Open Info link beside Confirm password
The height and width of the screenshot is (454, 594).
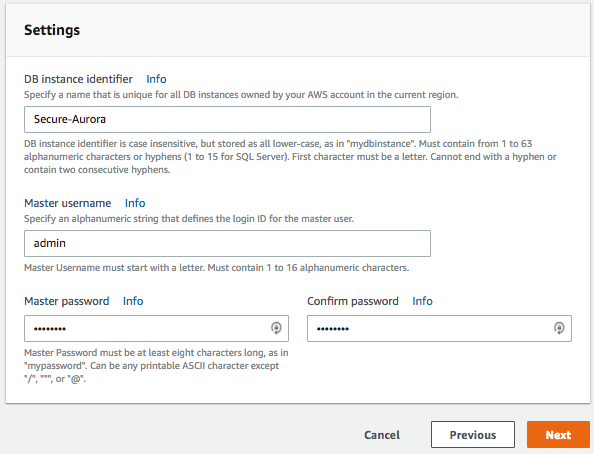(422, 301)
